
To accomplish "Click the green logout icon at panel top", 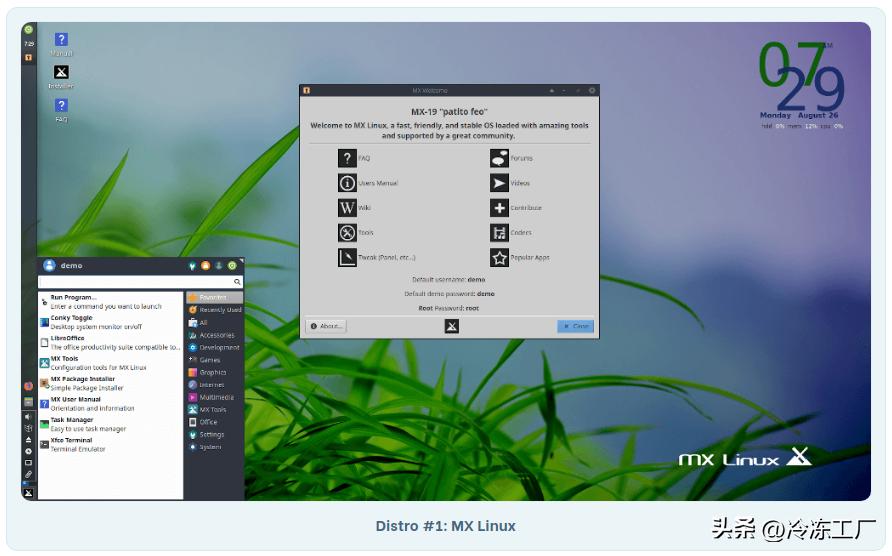I will pos(28,30).
